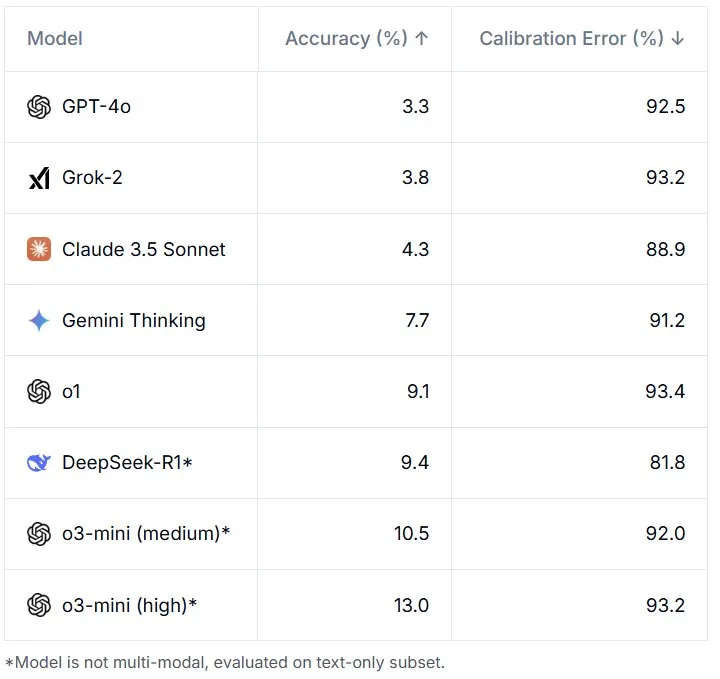Click the Model column header
This screenshot has height=679, width=720.
pyautogui.click(x=55, y=39)
